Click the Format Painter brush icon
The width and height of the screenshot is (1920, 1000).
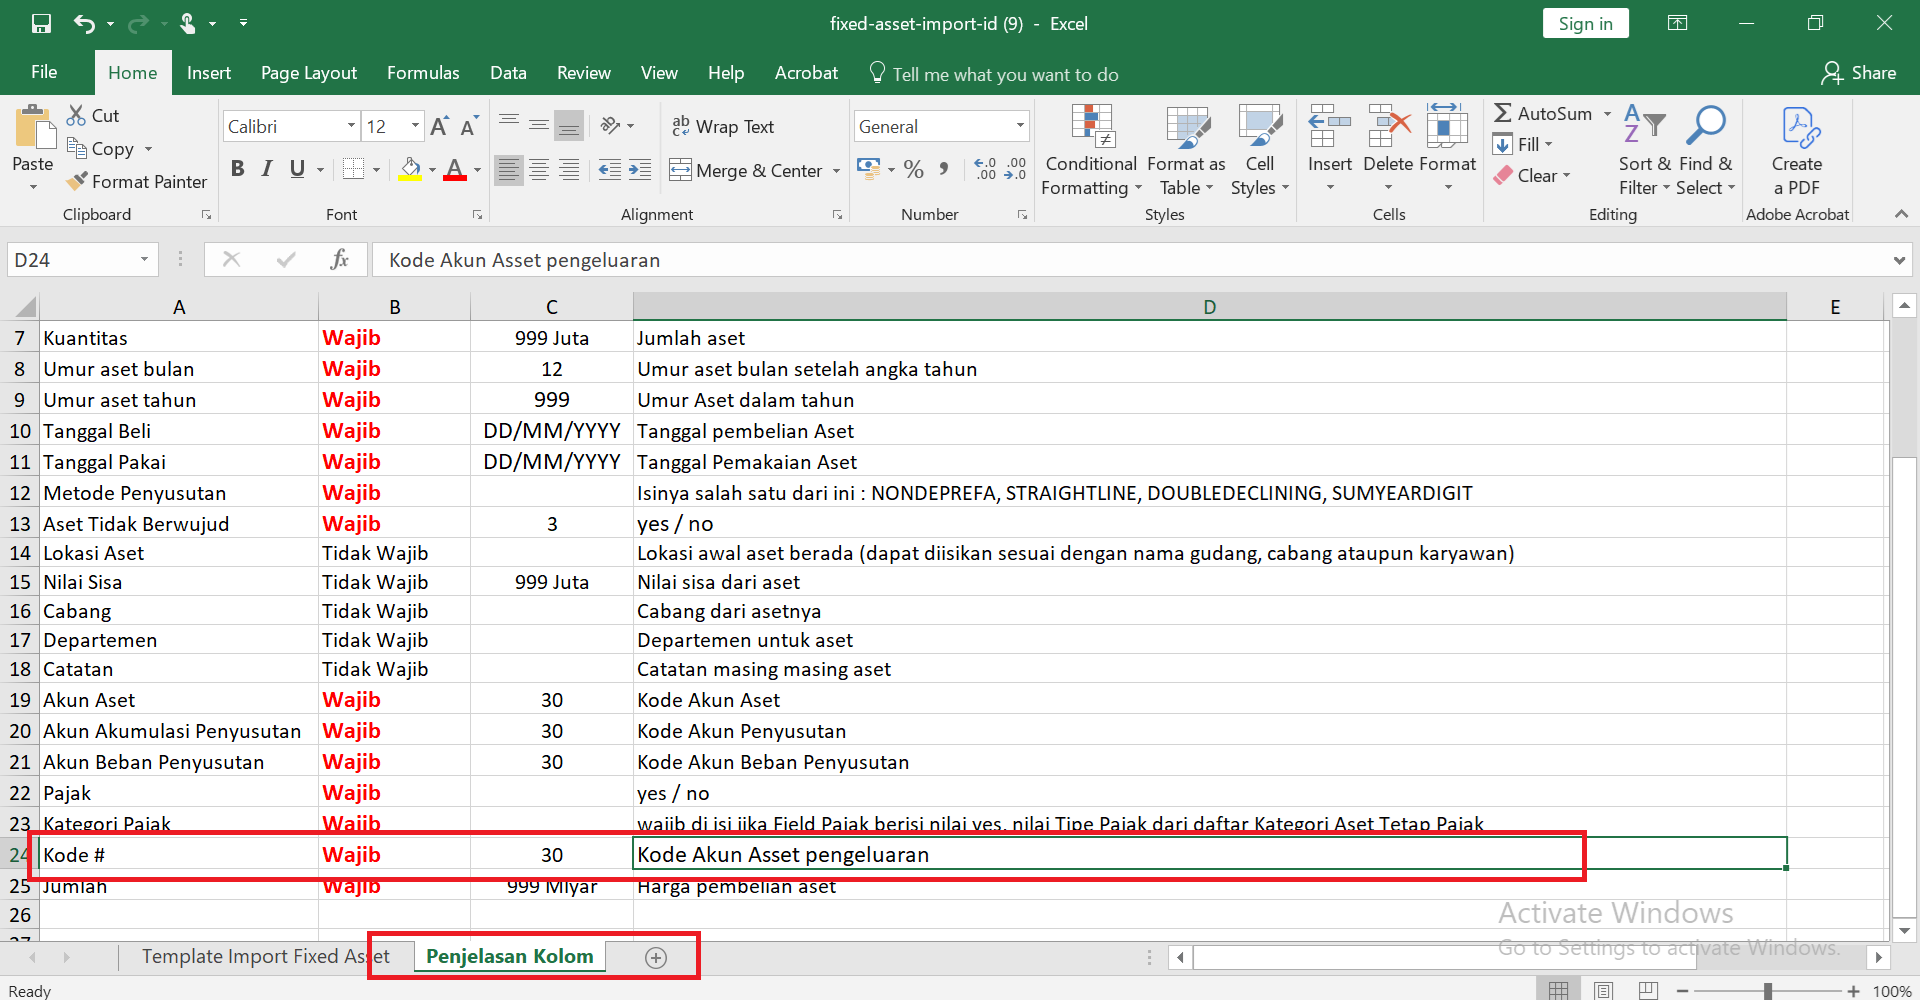point(77,181)
